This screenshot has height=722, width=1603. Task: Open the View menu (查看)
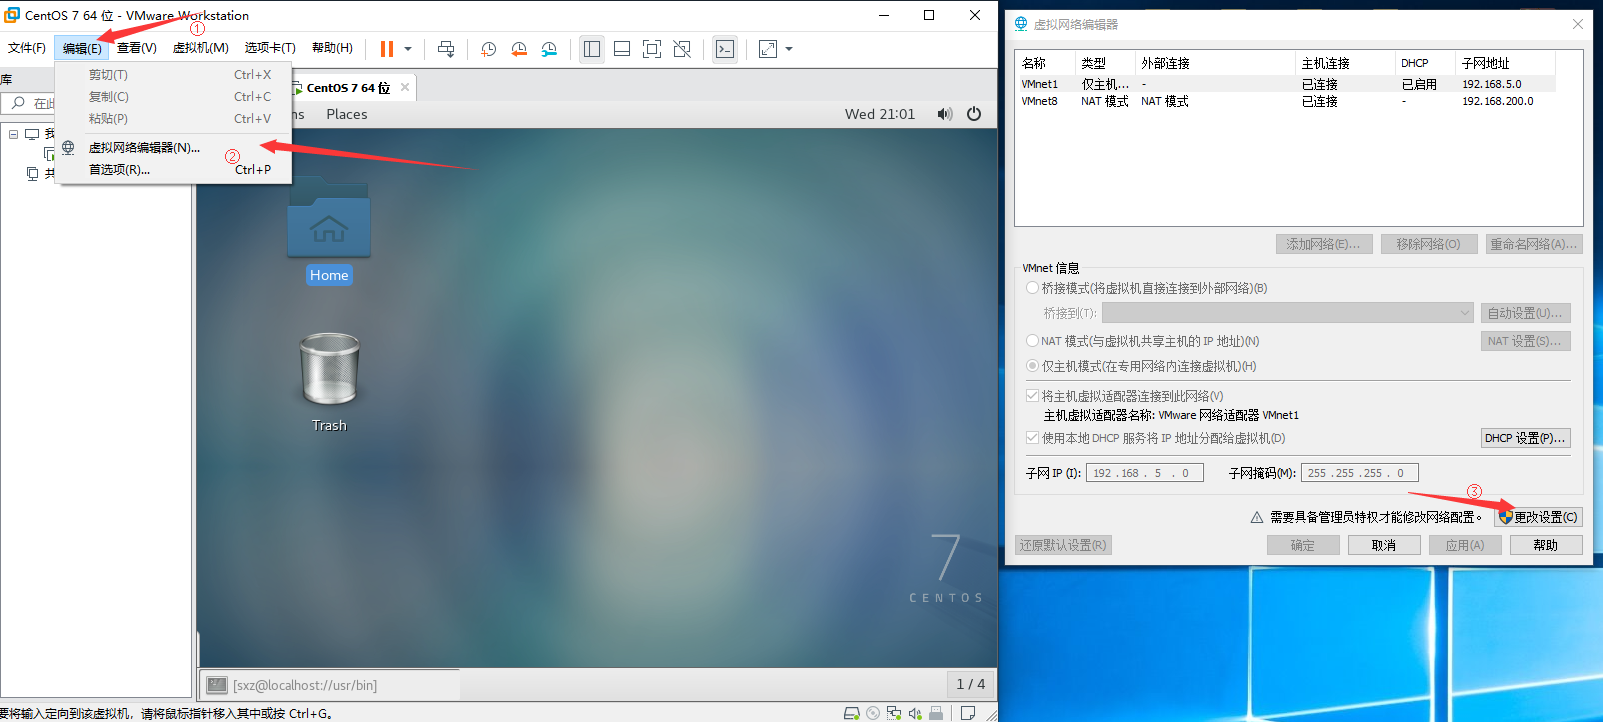[137, 48]
